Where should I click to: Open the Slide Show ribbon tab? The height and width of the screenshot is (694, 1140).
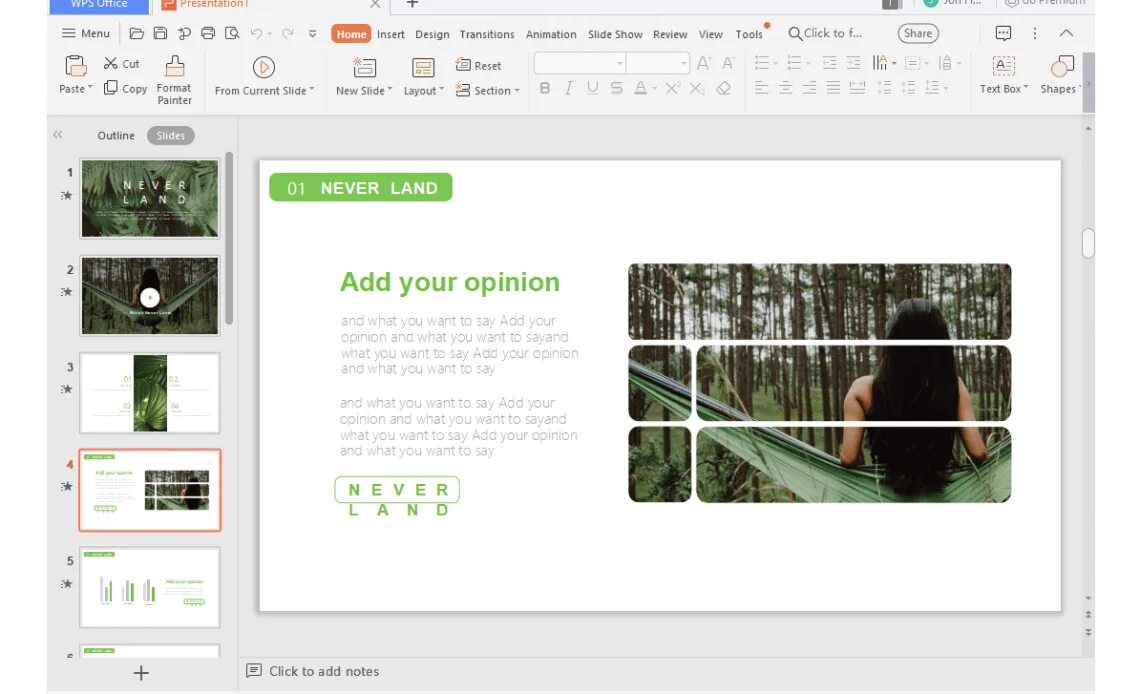[x=615, y=34]
